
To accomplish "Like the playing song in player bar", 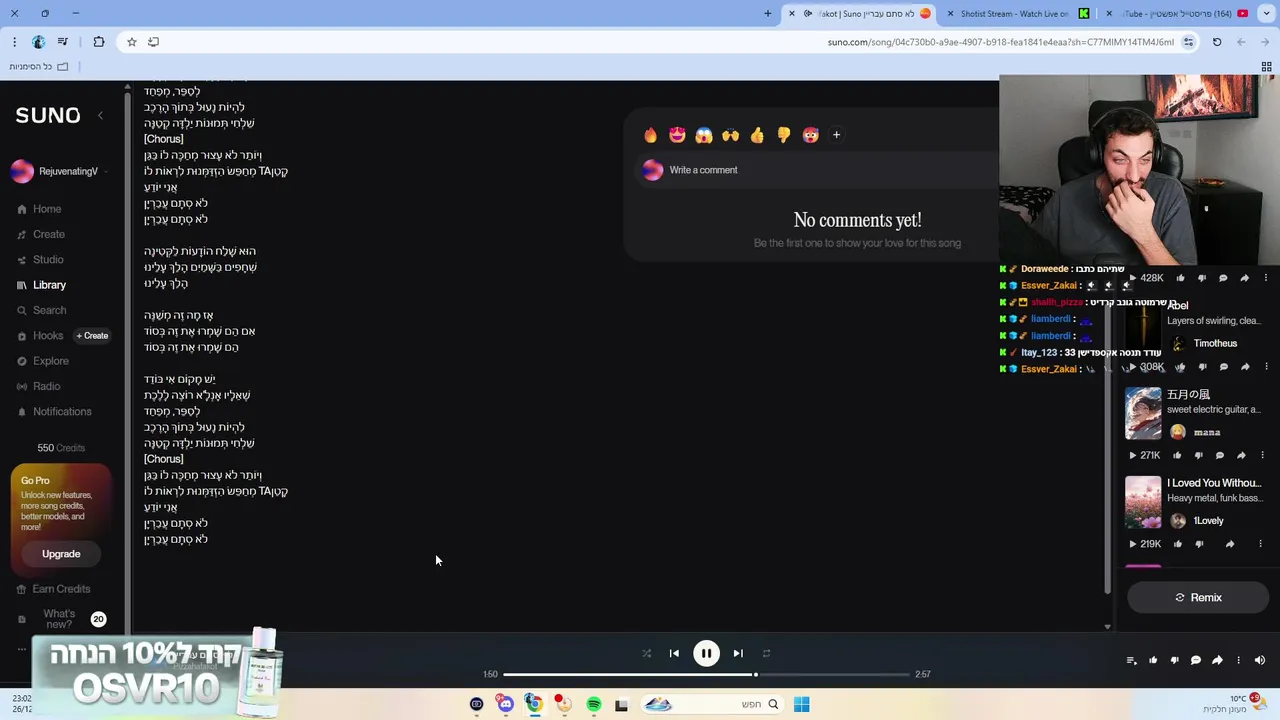I will 1153,660.
